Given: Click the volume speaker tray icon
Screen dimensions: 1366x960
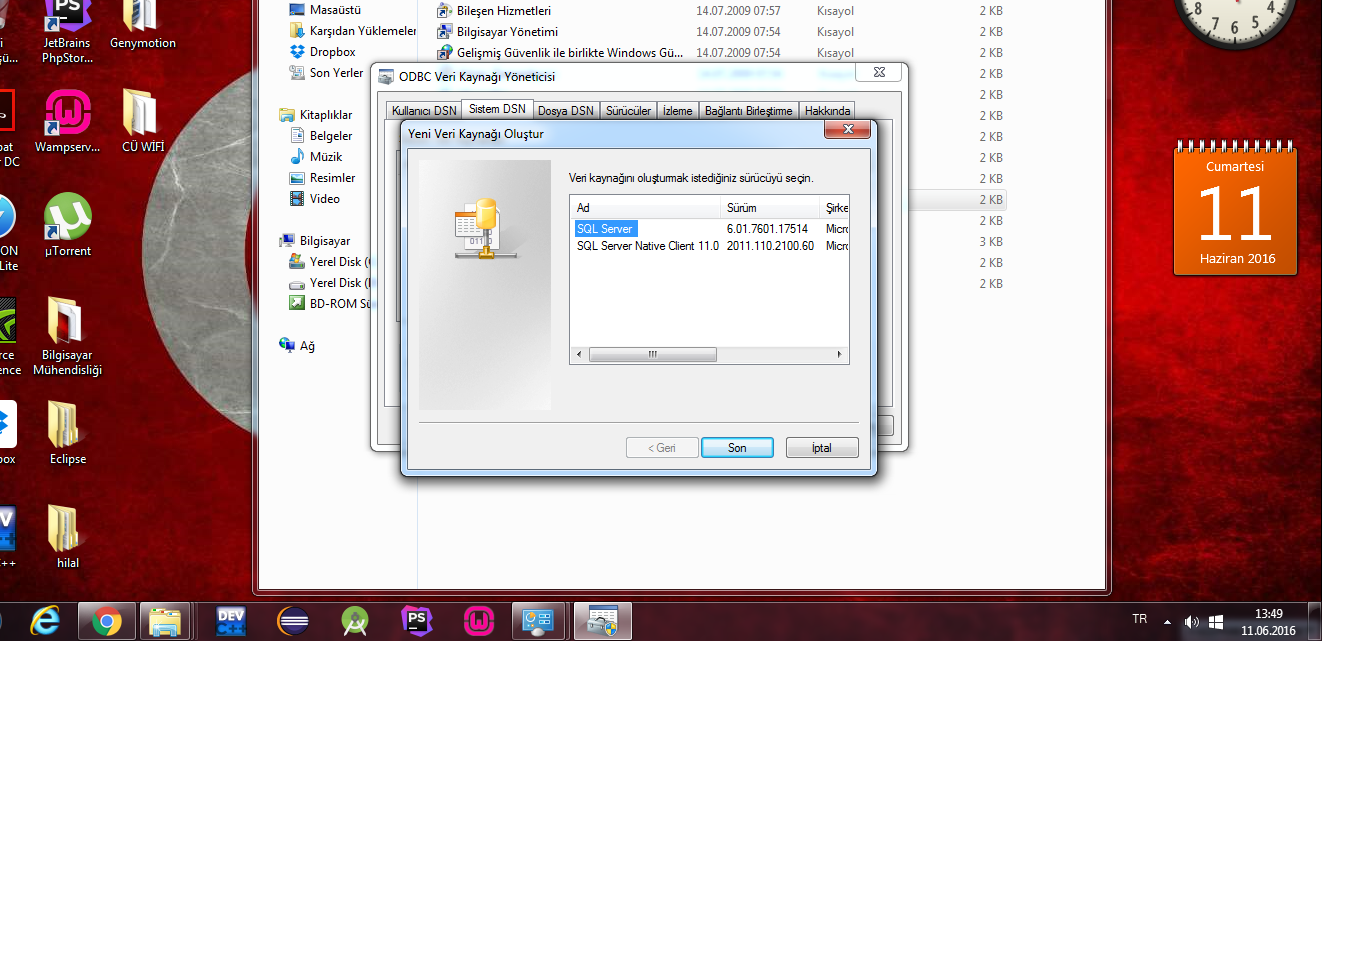Looking at the screenshot, I should click(1191, 622).
